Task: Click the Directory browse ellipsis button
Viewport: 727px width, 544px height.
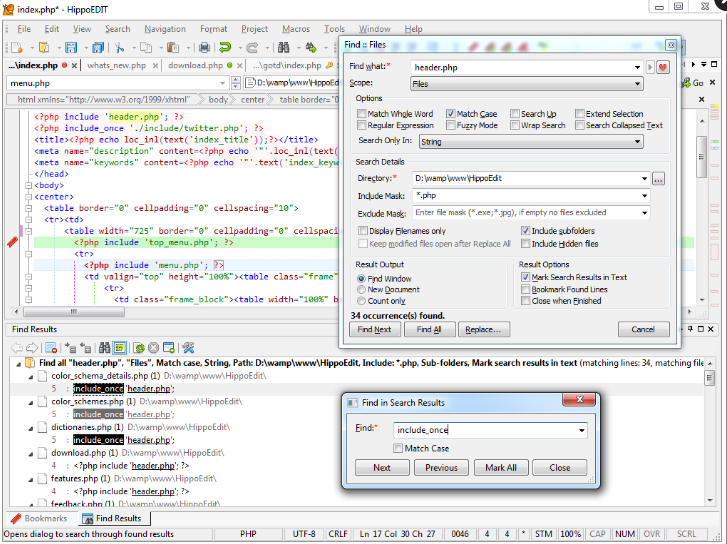Action: [x=658, y=179]
